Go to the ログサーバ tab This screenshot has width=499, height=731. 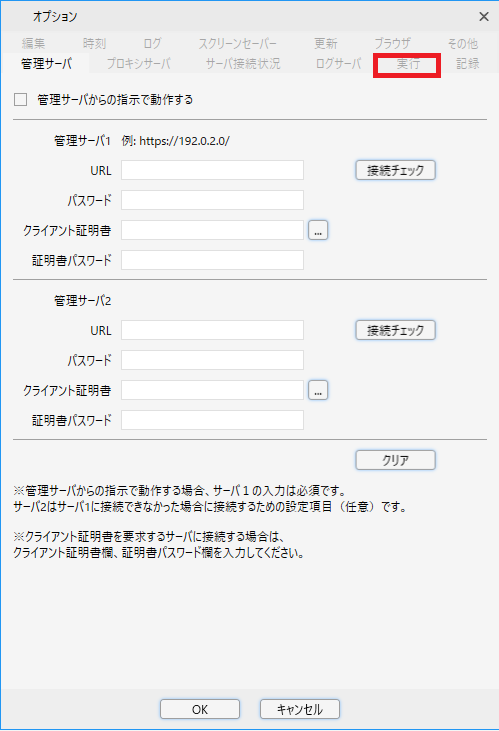(x=339, y=64)
